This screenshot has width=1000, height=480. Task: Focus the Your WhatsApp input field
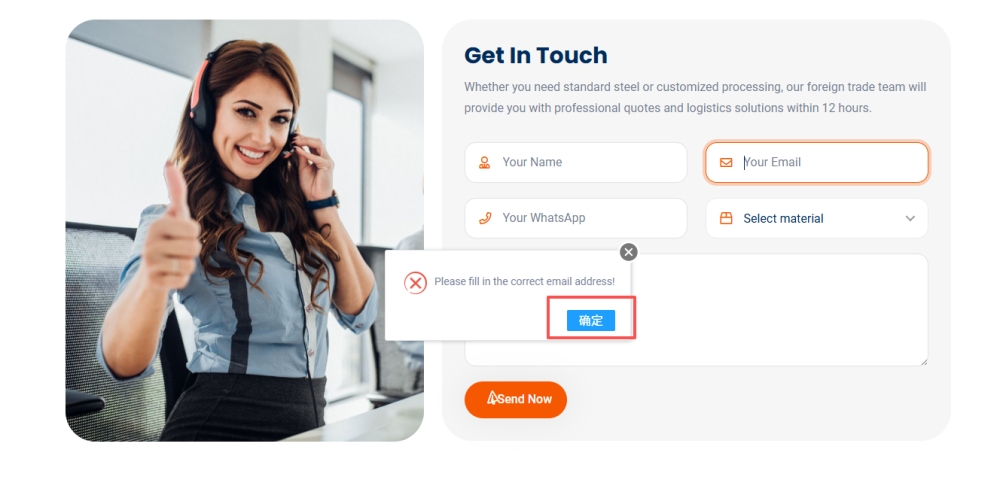coord(576,218)
